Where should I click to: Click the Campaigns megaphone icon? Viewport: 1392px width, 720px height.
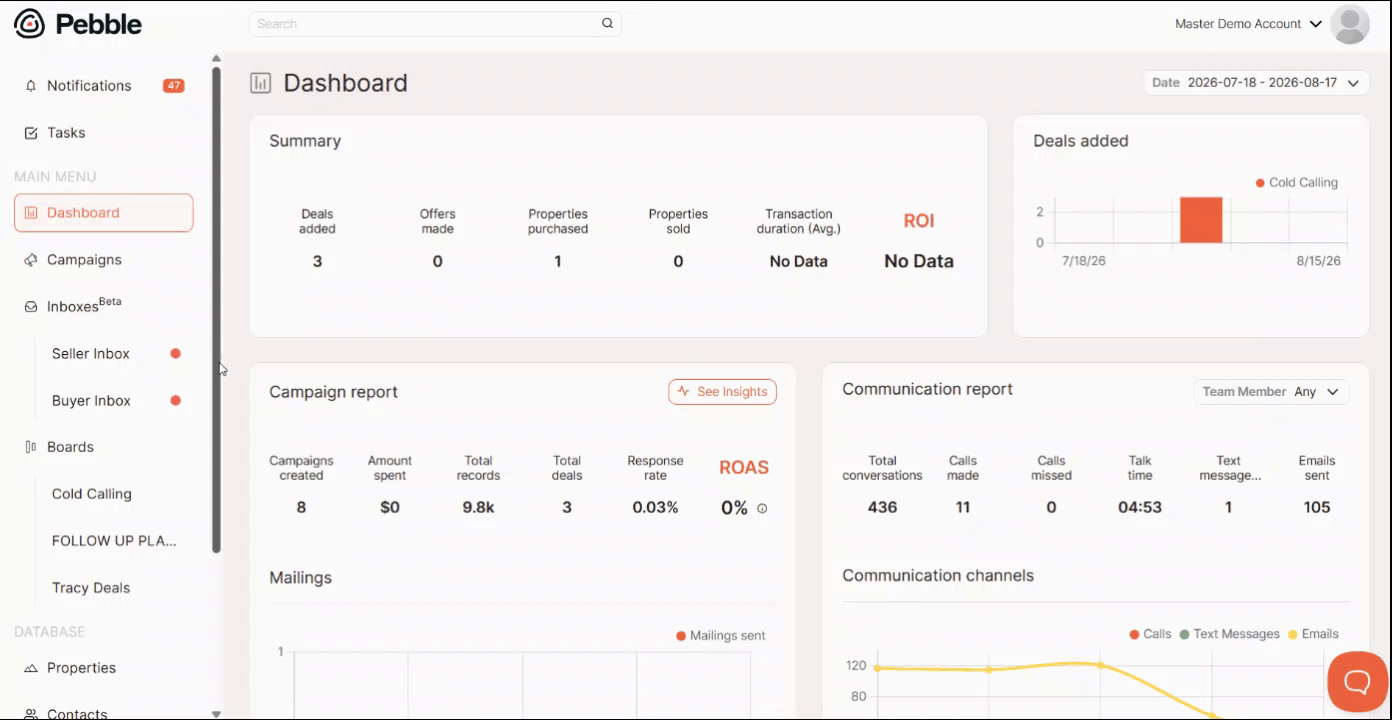pyautogui.click(x=31, y=260)
